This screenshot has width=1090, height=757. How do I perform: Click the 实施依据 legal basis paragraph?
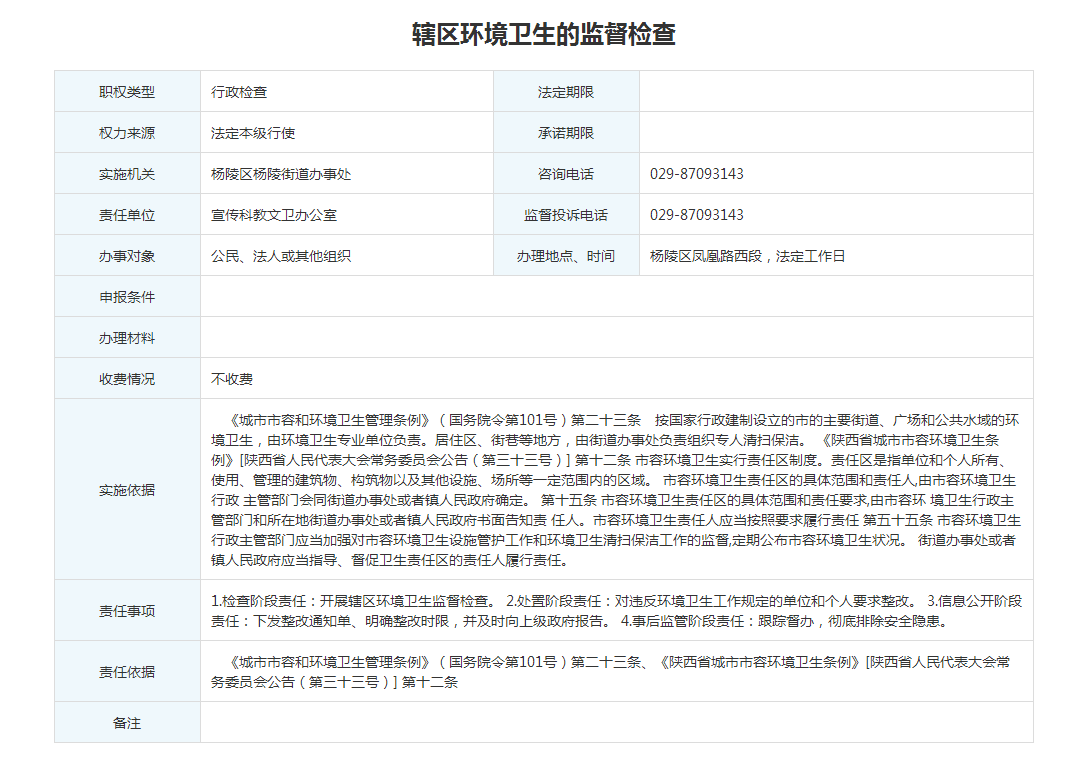pyautogui.click(x=616, y=489)
